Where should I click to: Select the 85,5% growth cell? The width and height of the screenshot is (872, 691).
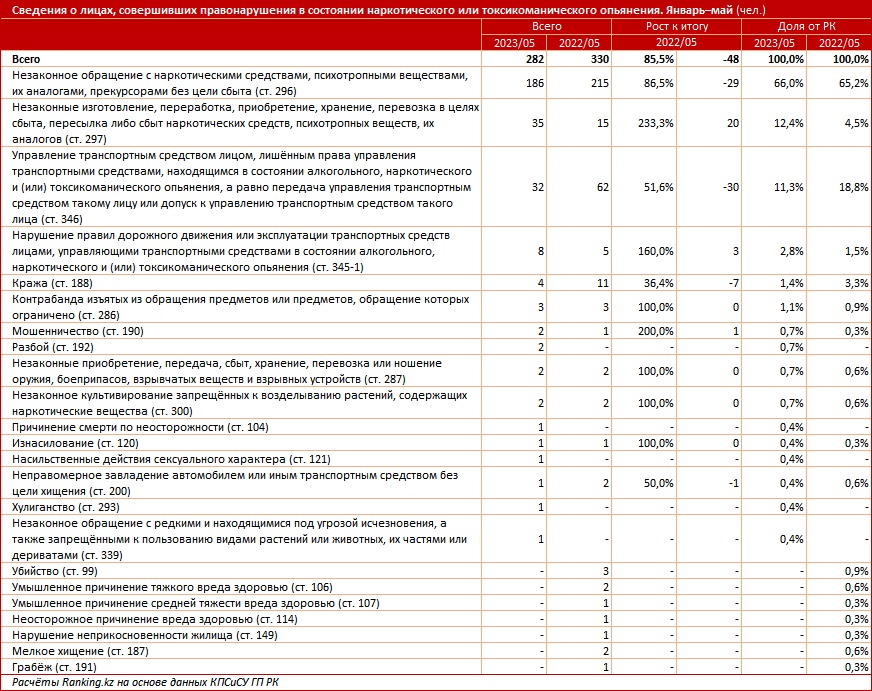click(x=659, y=59)
